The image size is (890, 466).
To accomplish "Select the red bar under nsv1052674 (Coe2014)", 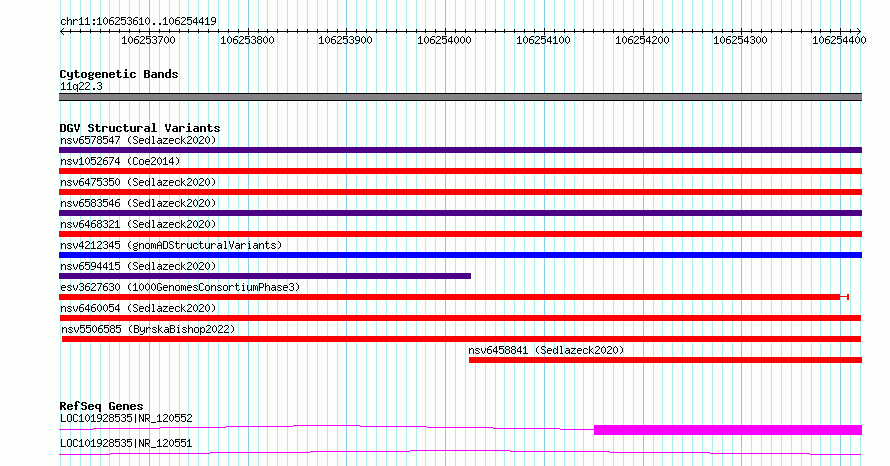I will (x=460, y=171).
